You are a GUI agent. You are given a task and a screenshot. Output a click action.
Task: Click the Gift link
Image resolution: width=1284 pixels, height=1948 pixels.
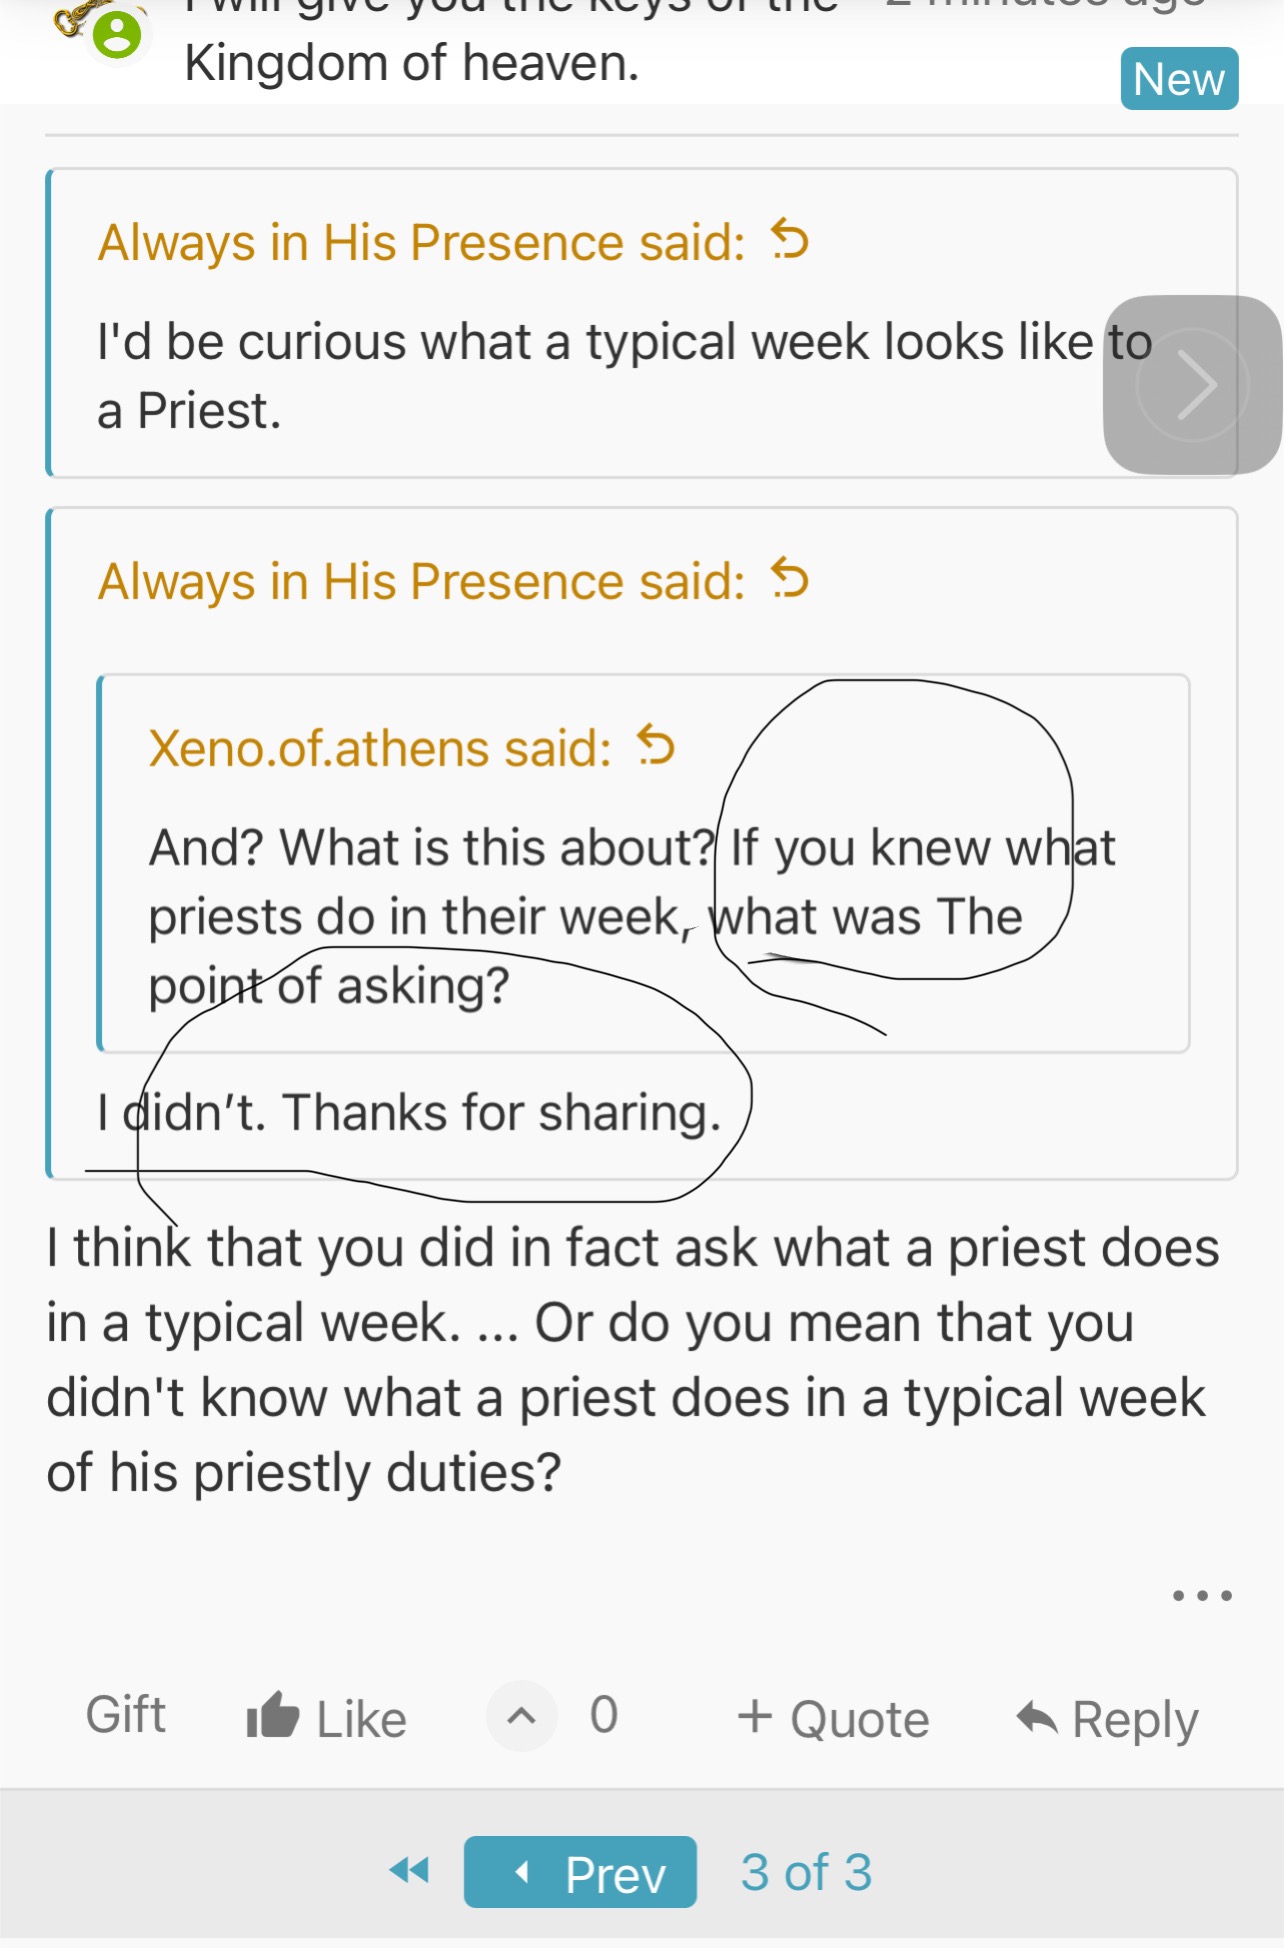[125, 1715]
